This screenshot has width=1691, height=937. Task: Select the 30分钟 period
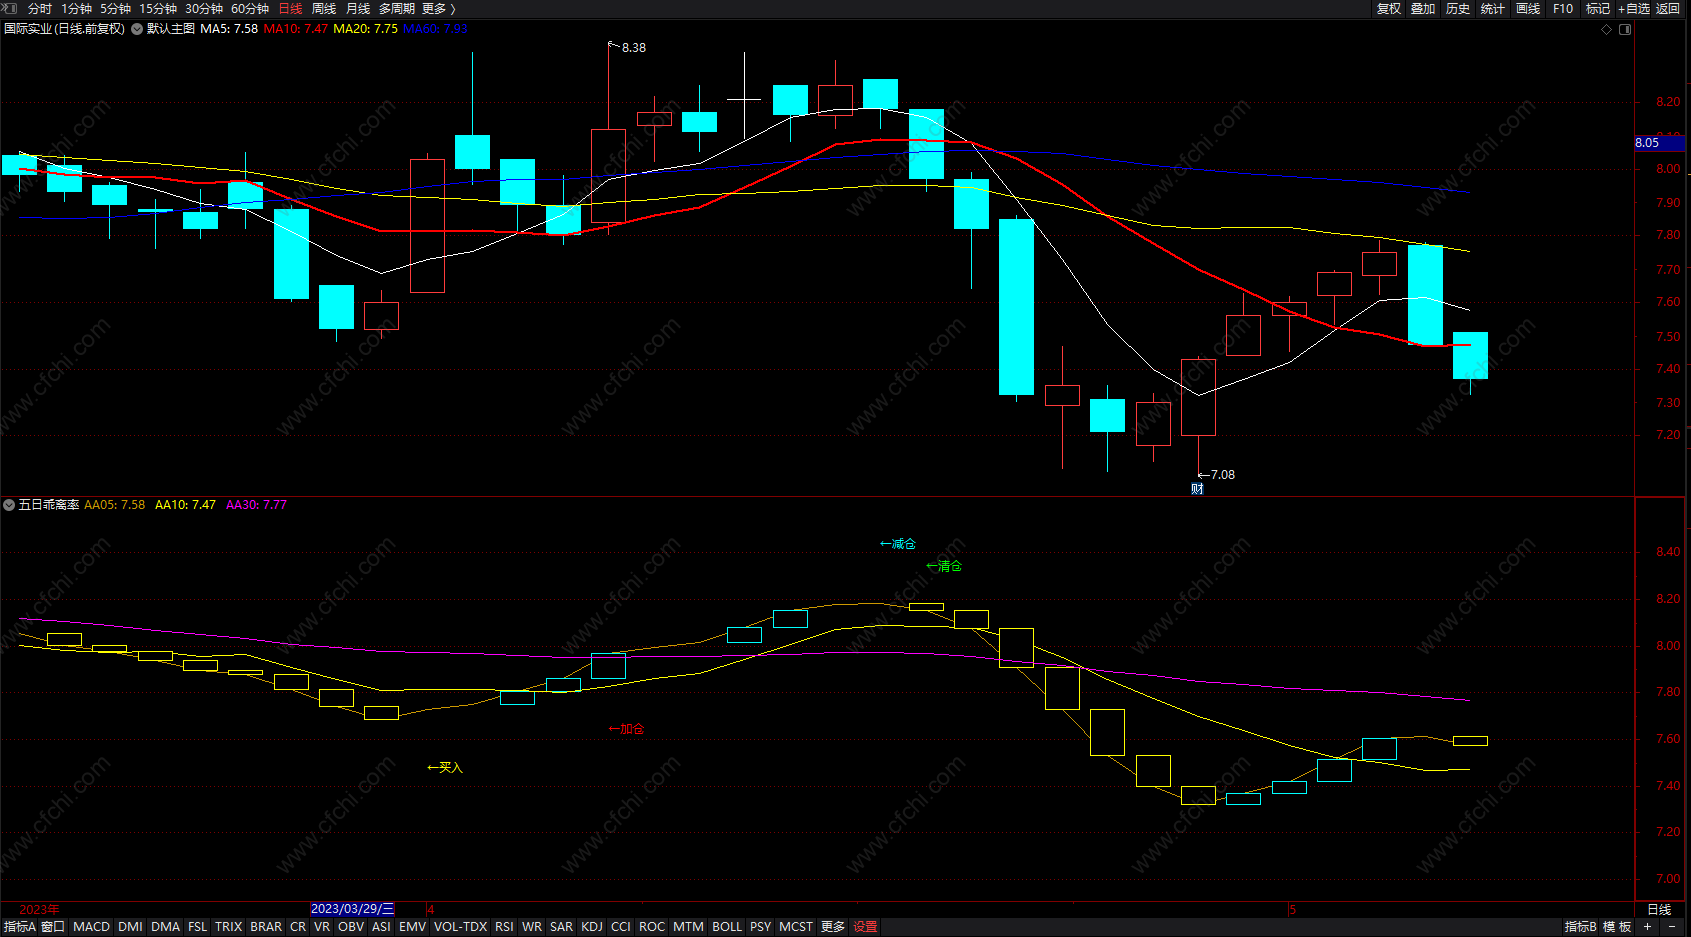pos(204,8)
